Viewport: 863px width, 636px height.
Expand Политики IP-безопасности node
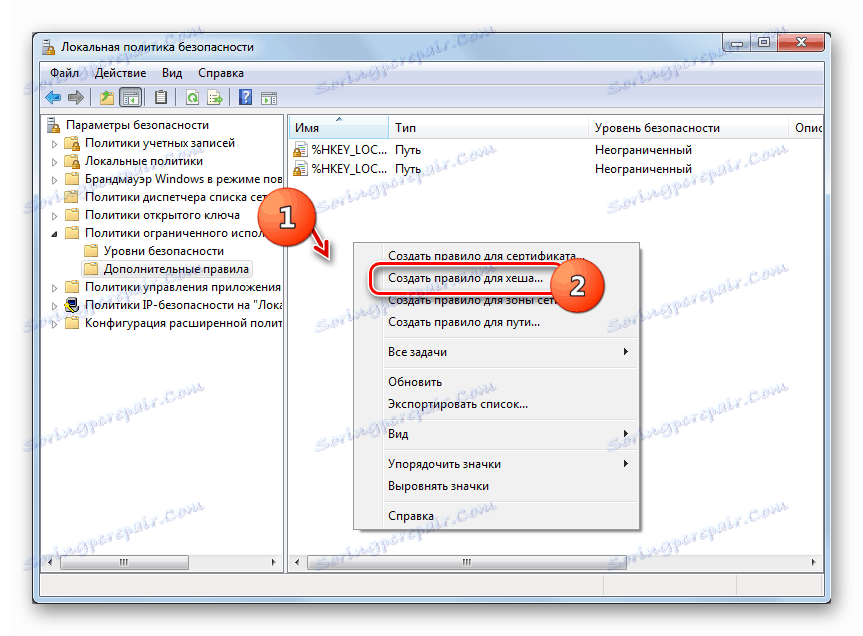(x=54, y=306)
